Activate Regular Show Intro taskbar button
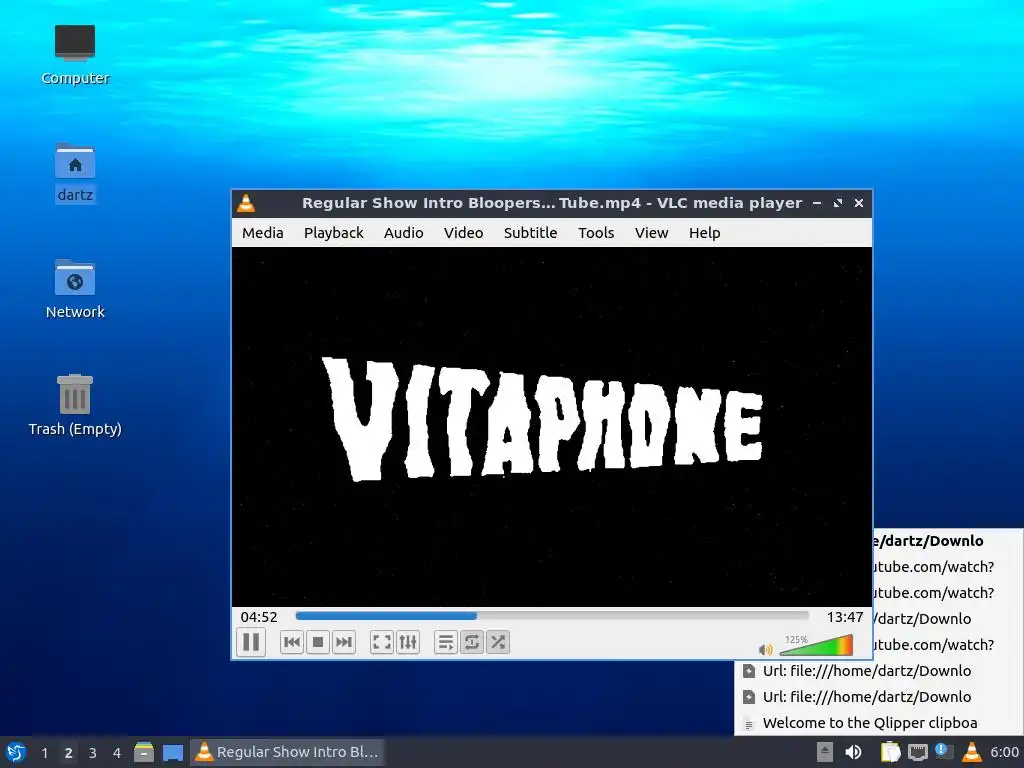 click(x=287, y=752)
